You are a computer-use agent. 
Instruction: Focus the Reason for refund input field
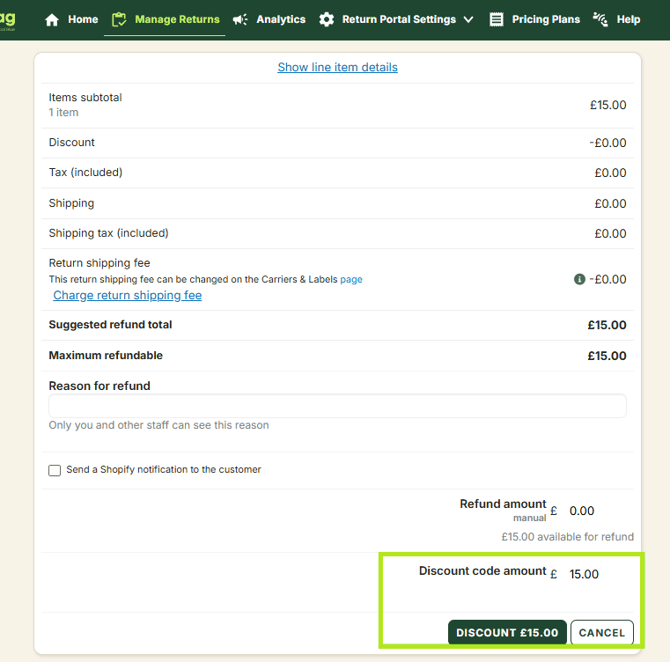coord(338,406)
